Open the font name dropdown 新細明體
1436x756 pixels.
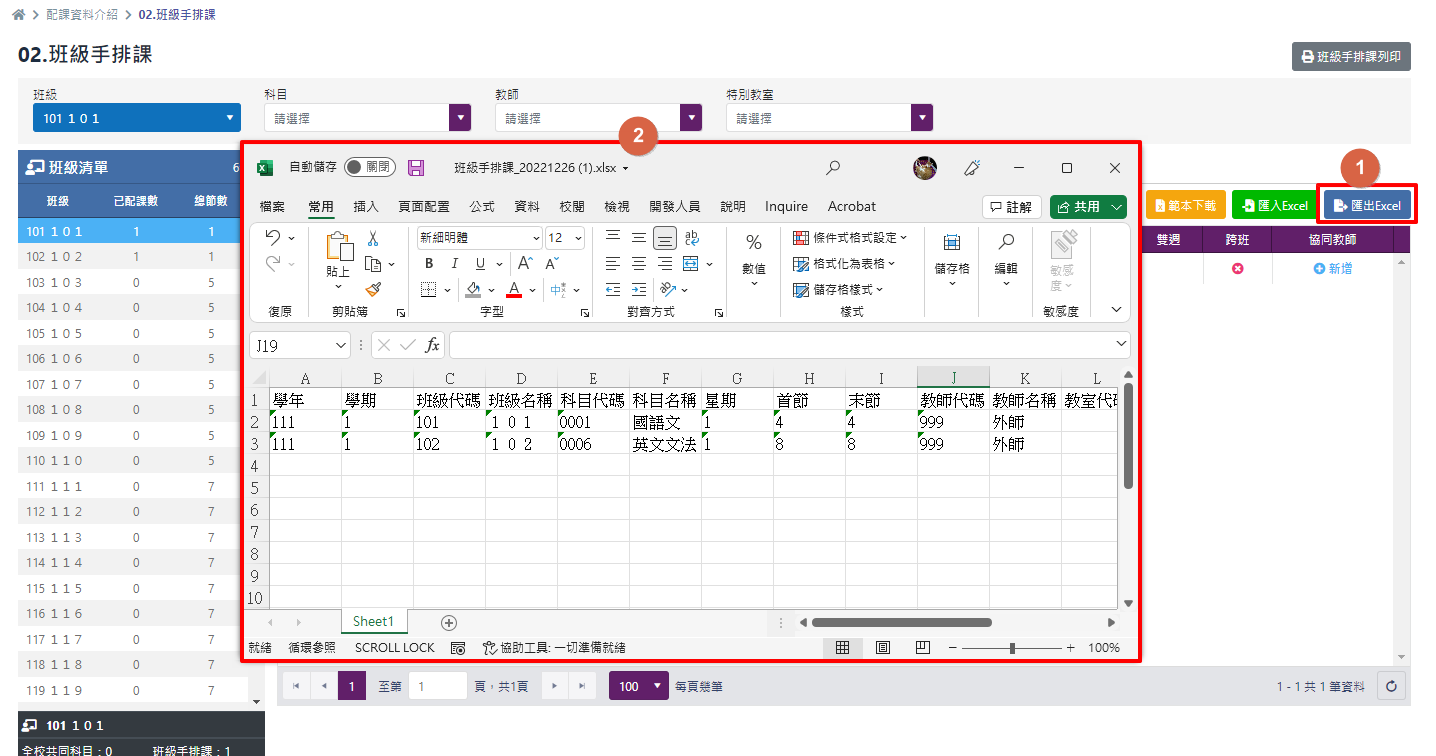(536, 238)
